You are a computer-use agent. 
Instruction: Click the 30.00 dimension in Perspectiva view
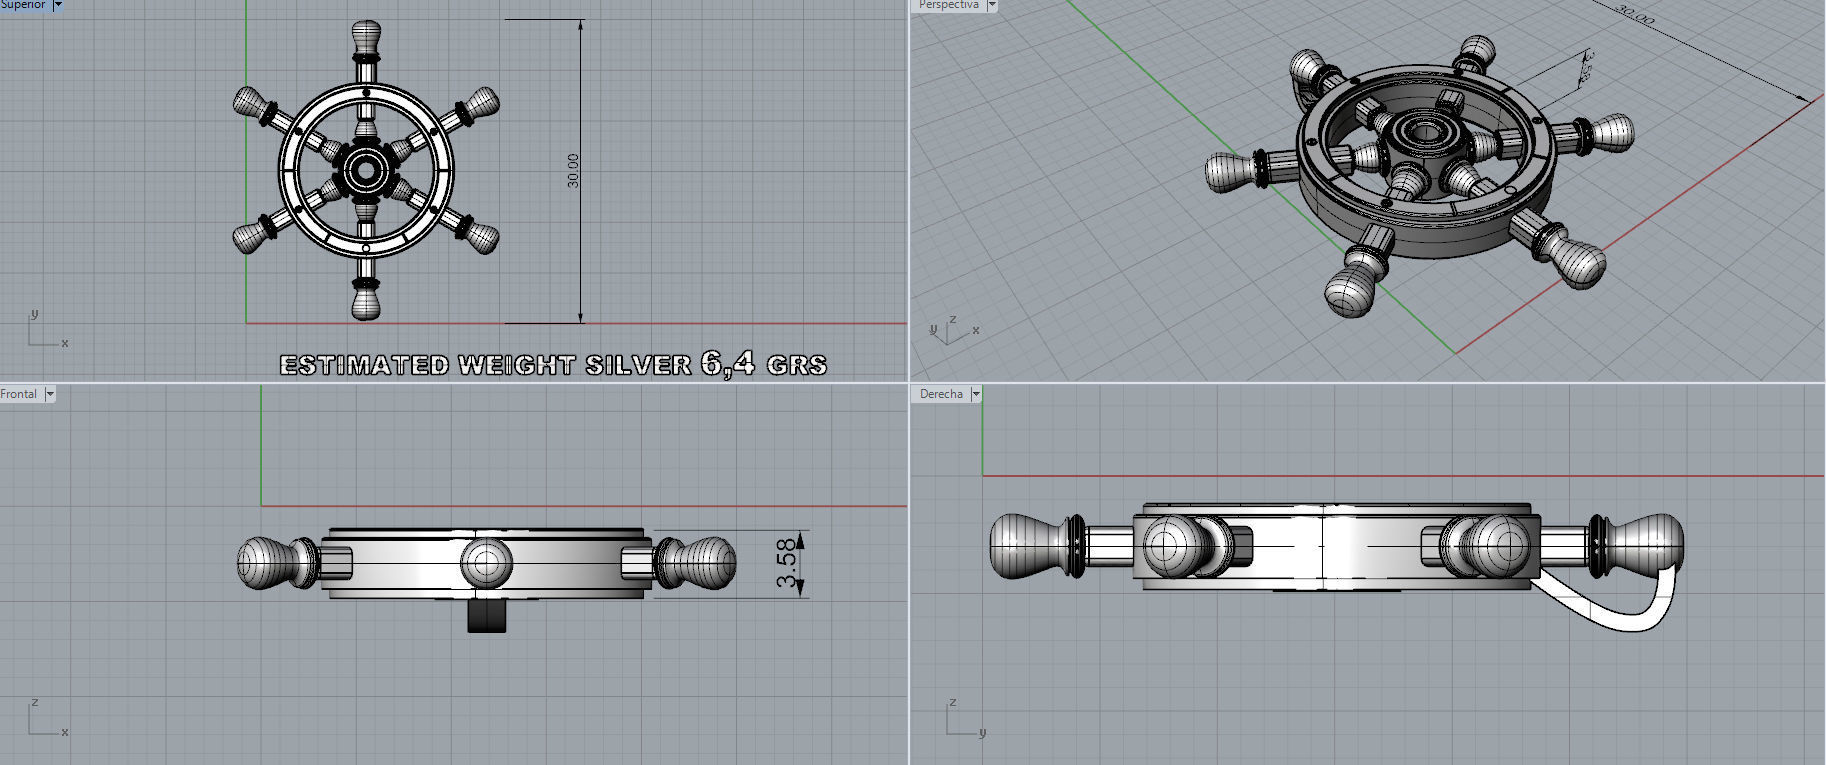(1635, 15)
